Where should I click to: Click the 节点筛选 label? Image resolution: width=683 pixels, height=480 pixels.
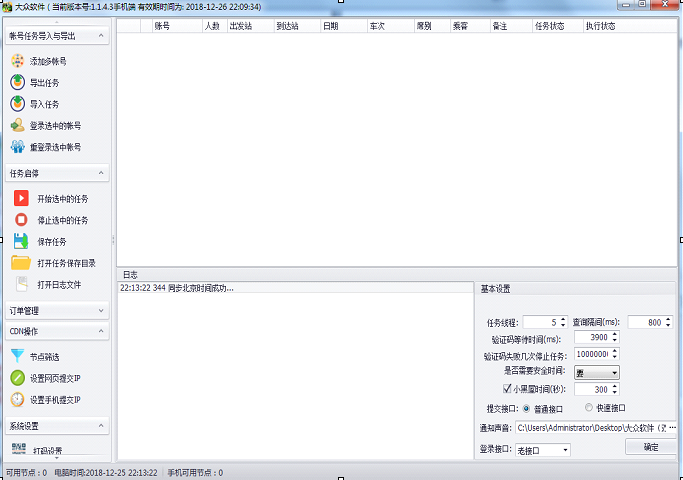(44, 357)
